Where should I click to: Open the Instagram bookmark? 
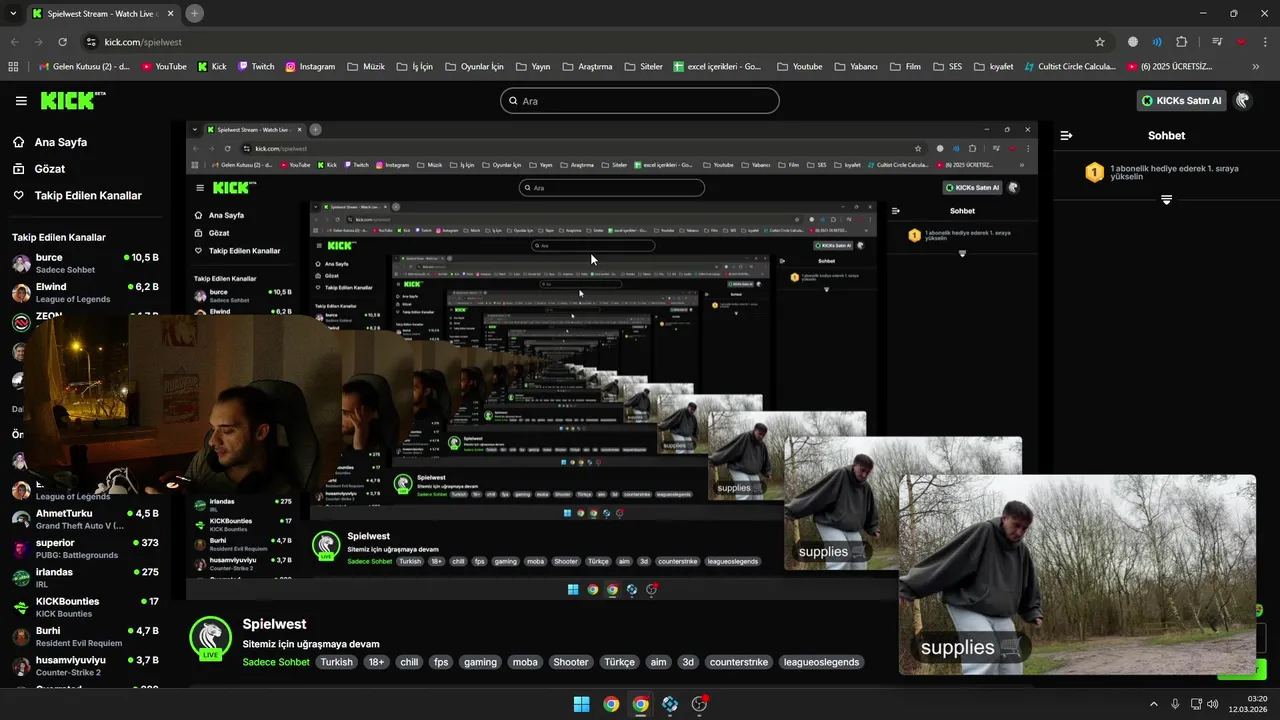point(310,67)
